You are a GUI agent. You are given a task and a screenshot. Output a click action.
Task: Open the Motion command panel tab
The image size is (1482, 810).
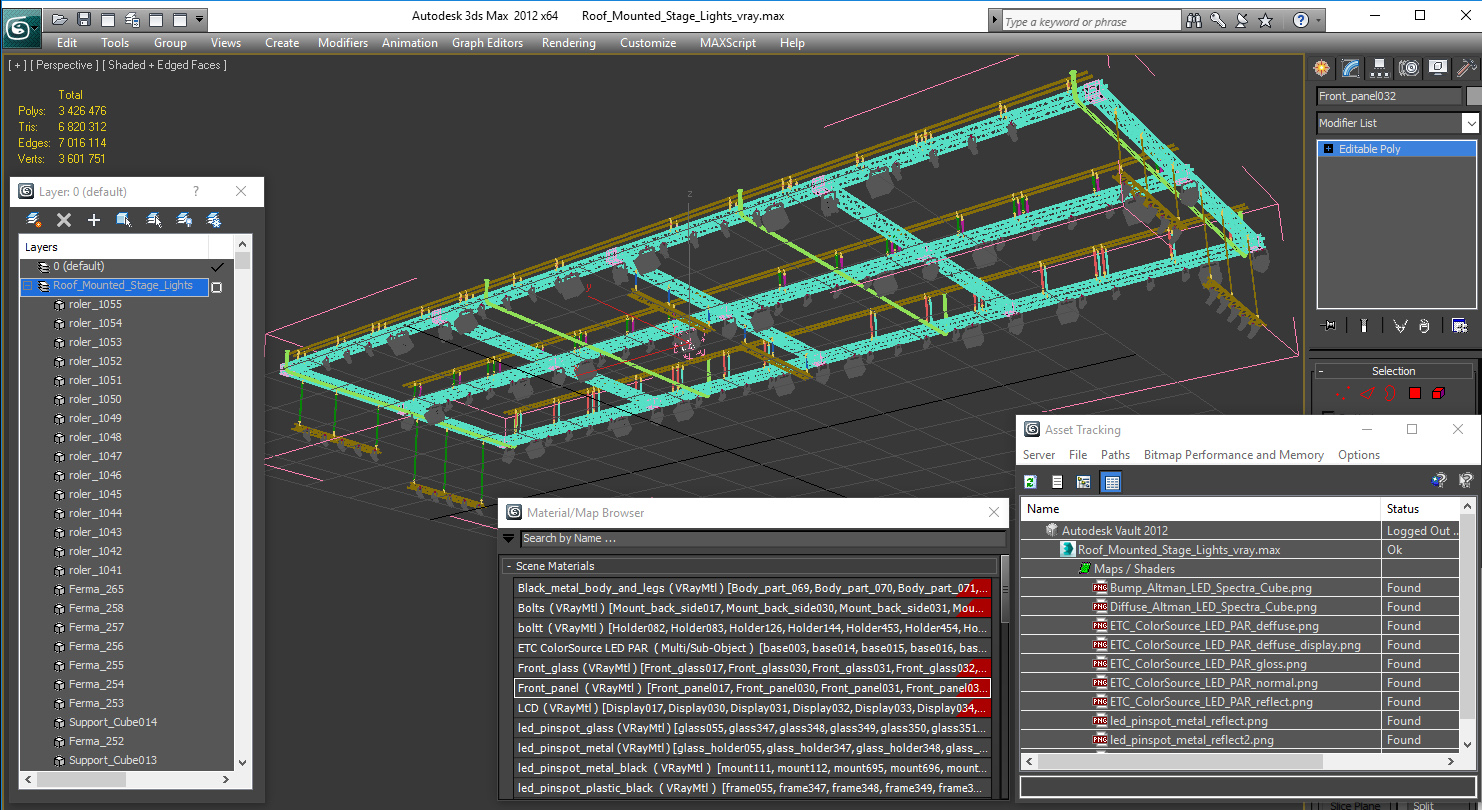(1409, 68)
